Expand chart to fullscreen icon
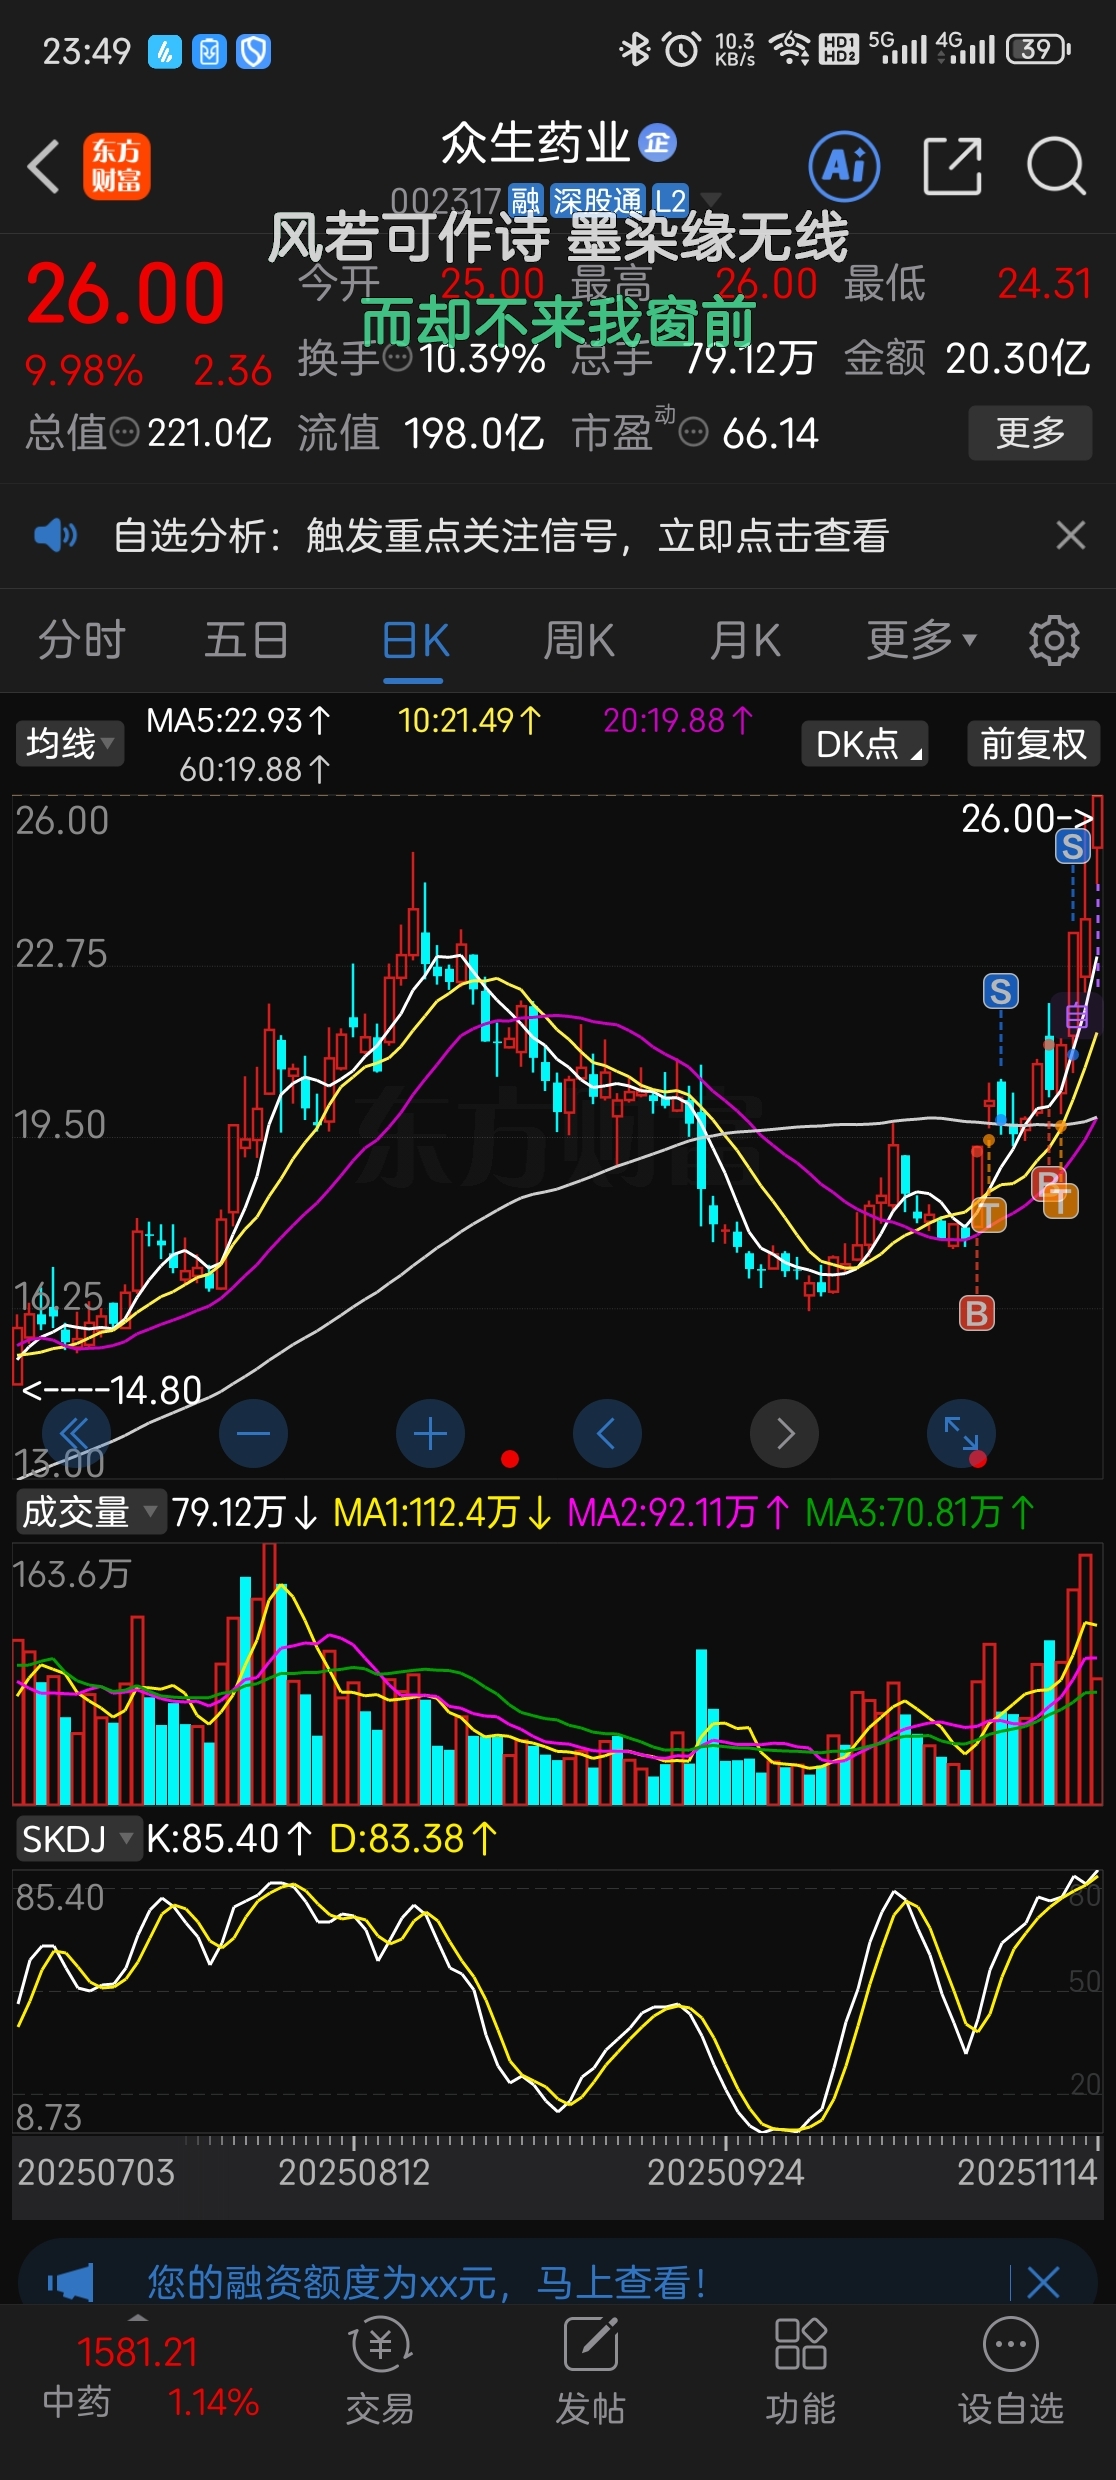1116x2480 pixels. click(961, 1433)
